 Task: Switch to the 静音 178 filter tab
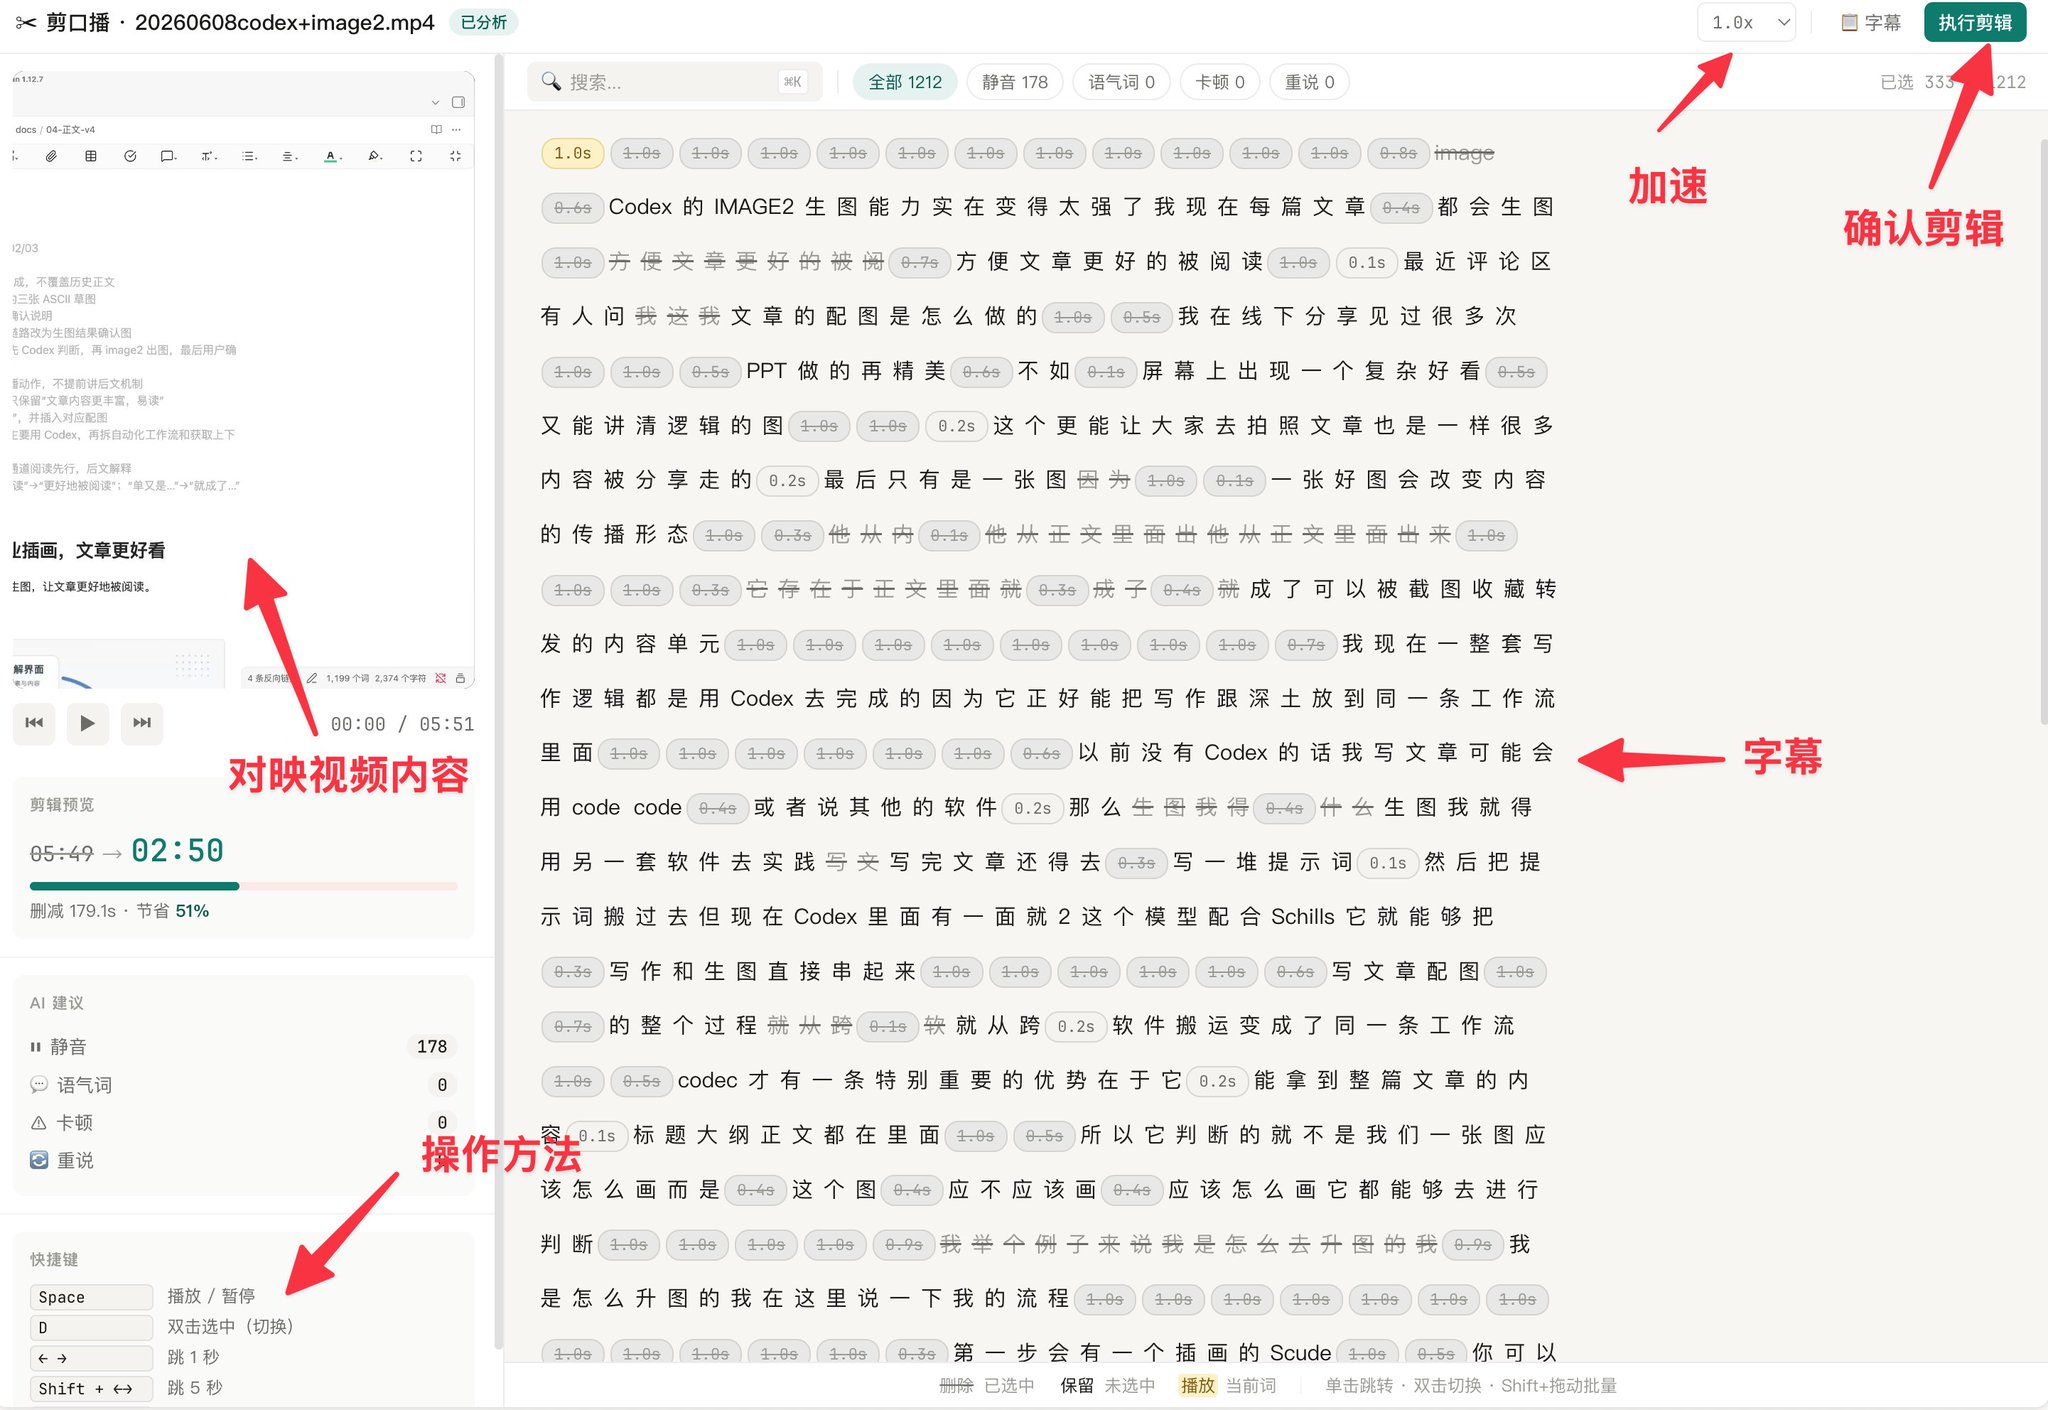tap(1015, 82)
